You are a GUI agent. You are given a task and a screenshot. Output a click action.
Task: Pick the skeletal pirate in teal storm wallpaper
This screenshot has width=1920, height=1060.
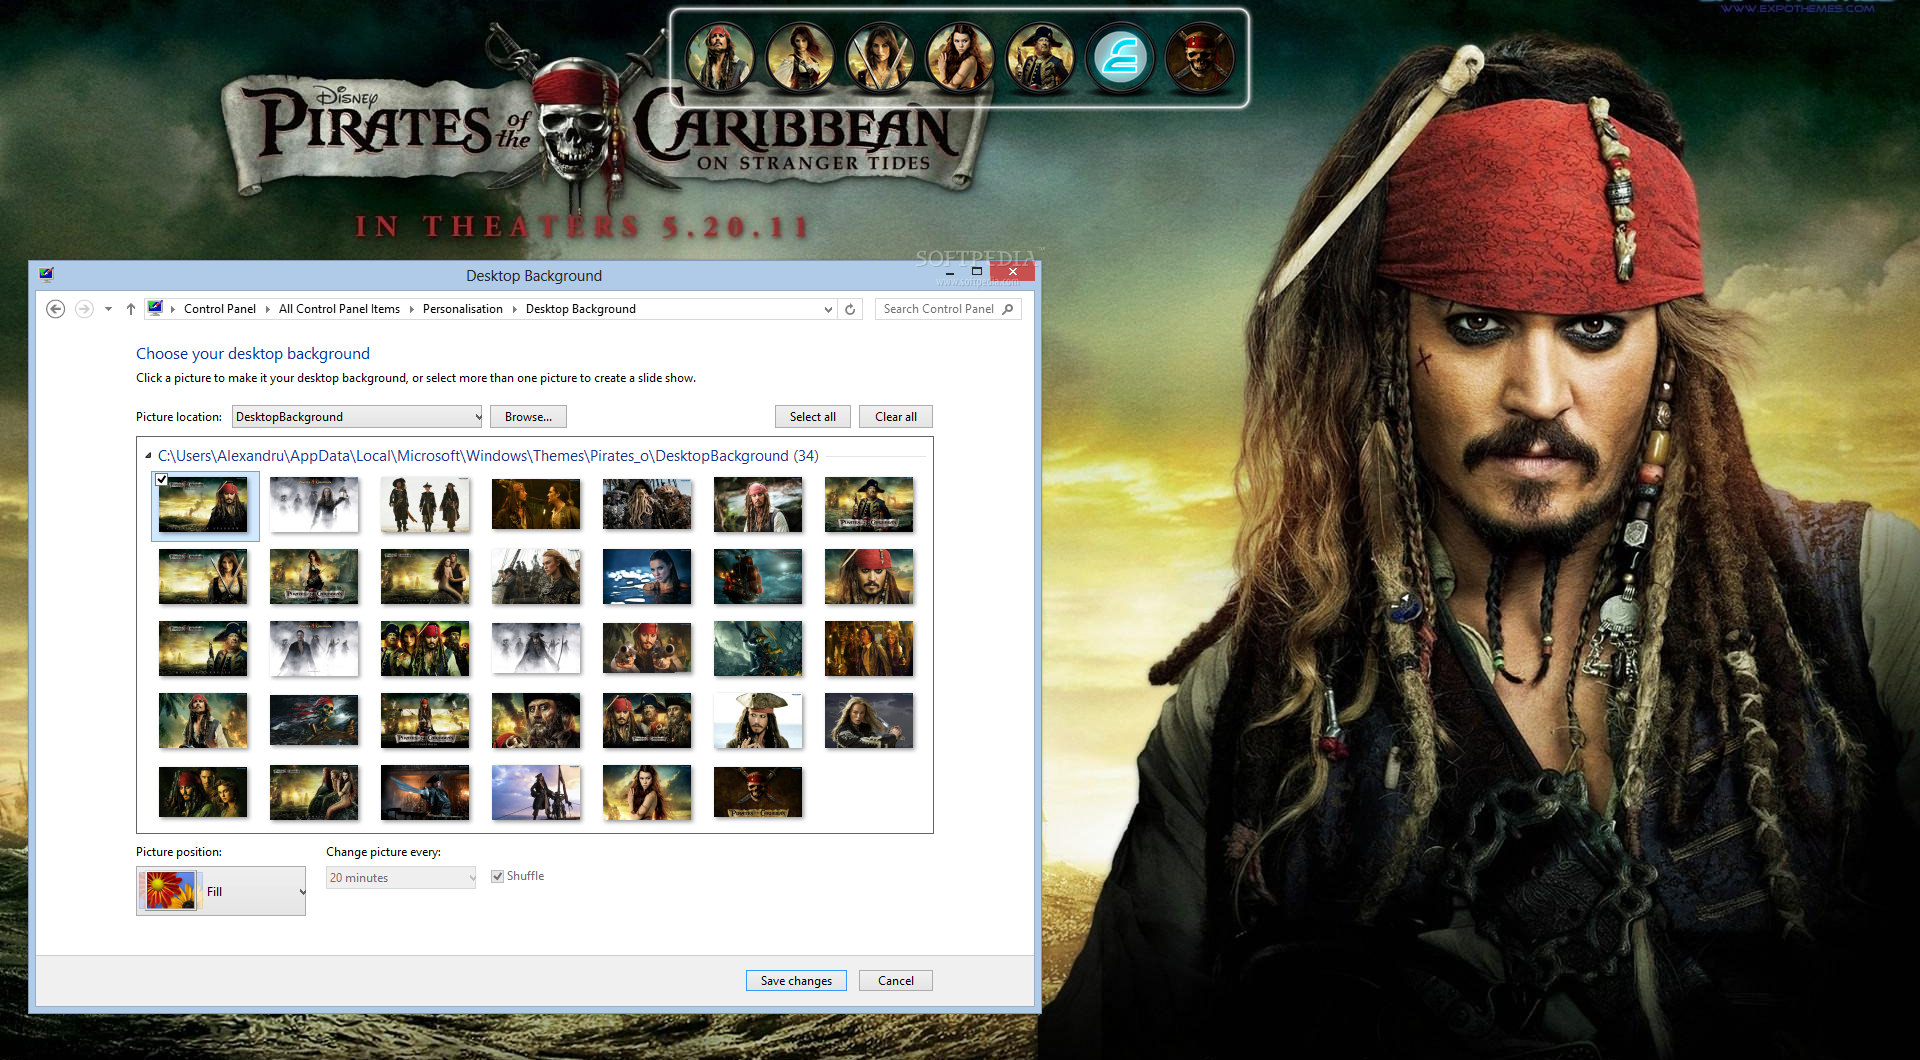click(x=758, y=648)
